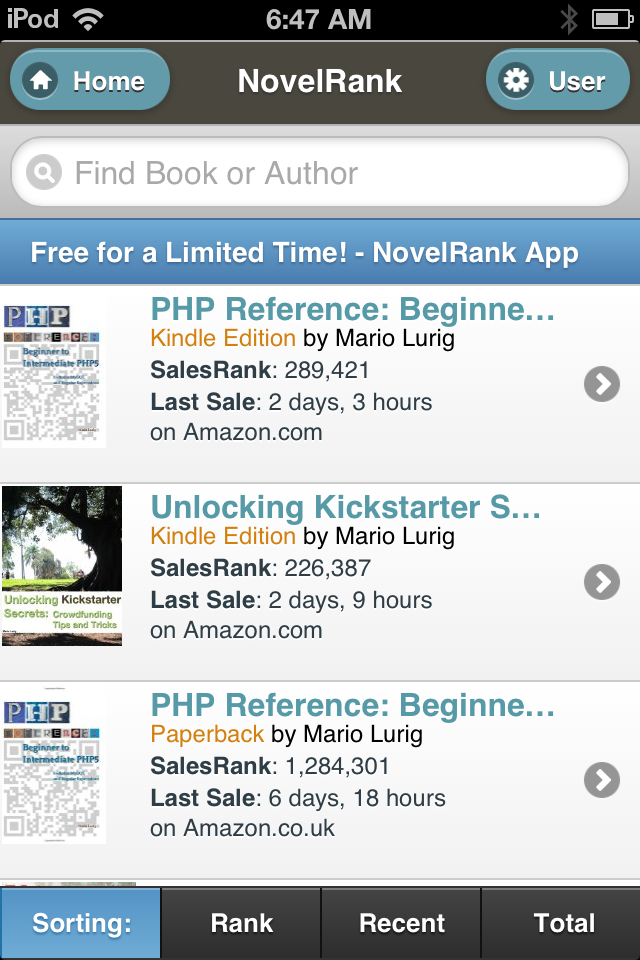Tap the Wi-Fi icon in status bar
Image resolution: width=640 pixels, height=960 pixels.
point(88,20)
